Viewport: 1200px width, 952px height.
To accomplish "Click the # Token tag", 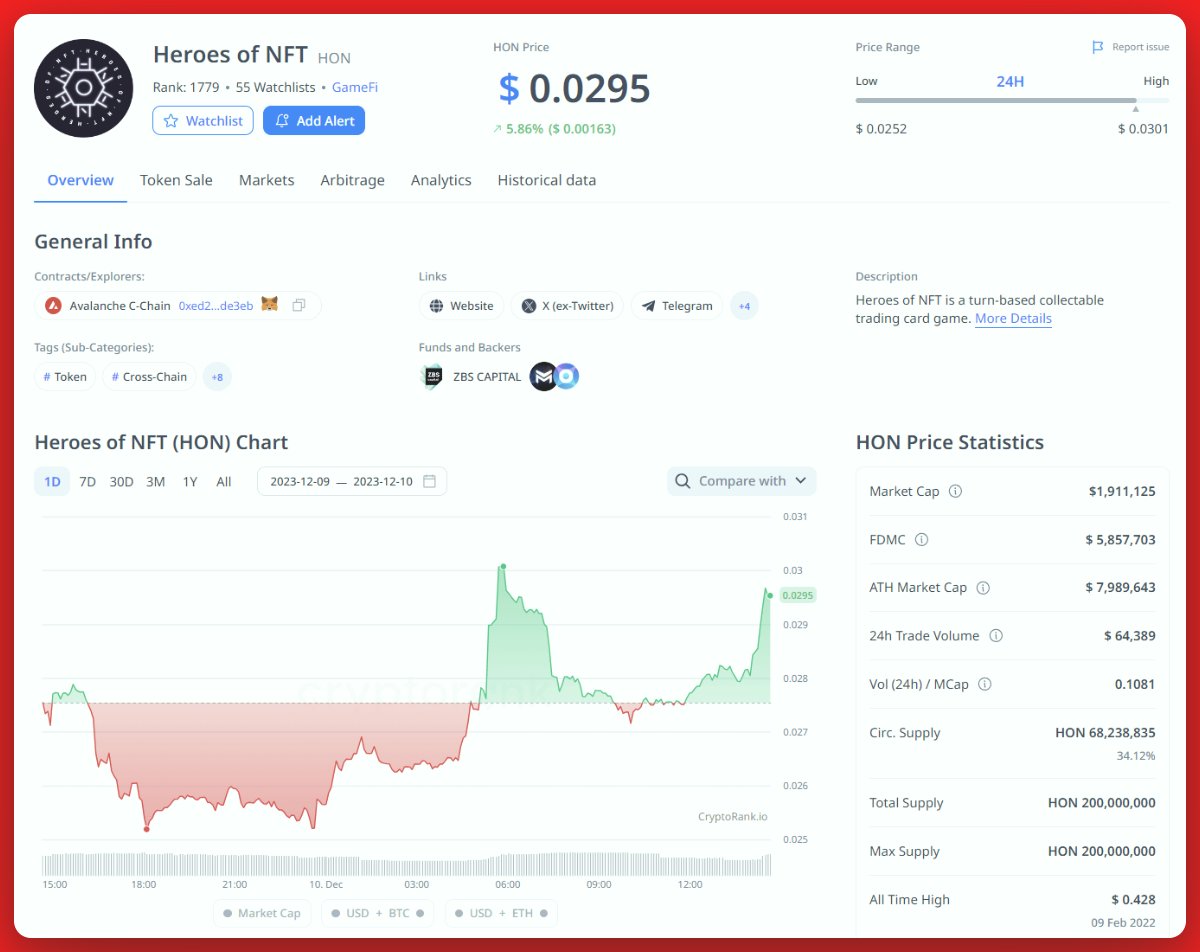I will coord(65,377).
